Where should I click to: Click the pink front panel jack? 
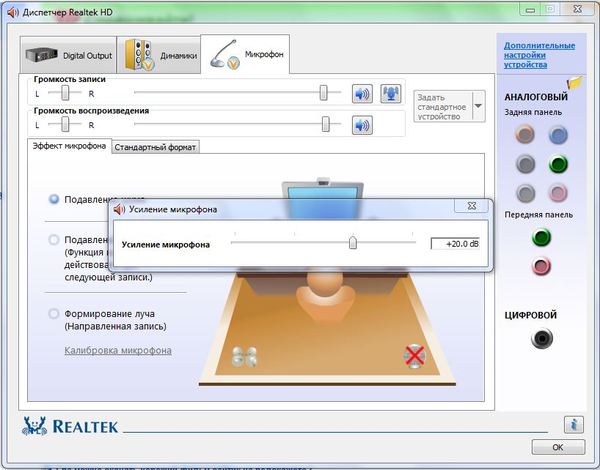coord(541,266)
